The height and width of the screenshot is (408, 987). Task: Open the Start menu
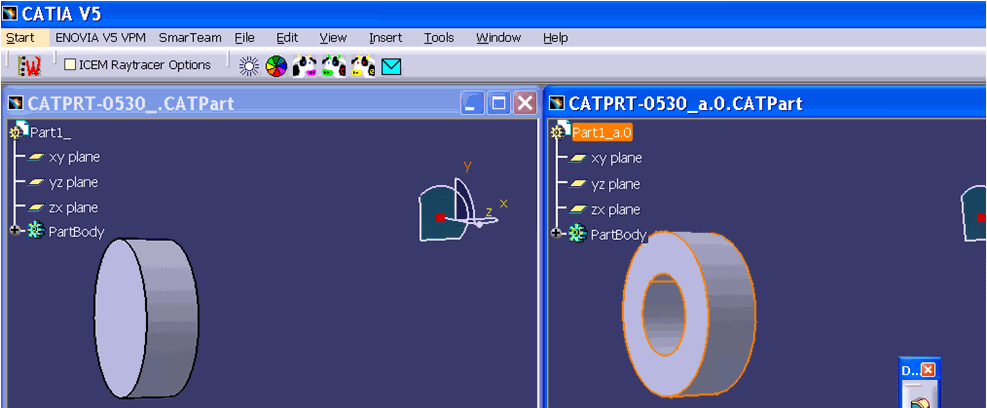(x=20, y=38)
